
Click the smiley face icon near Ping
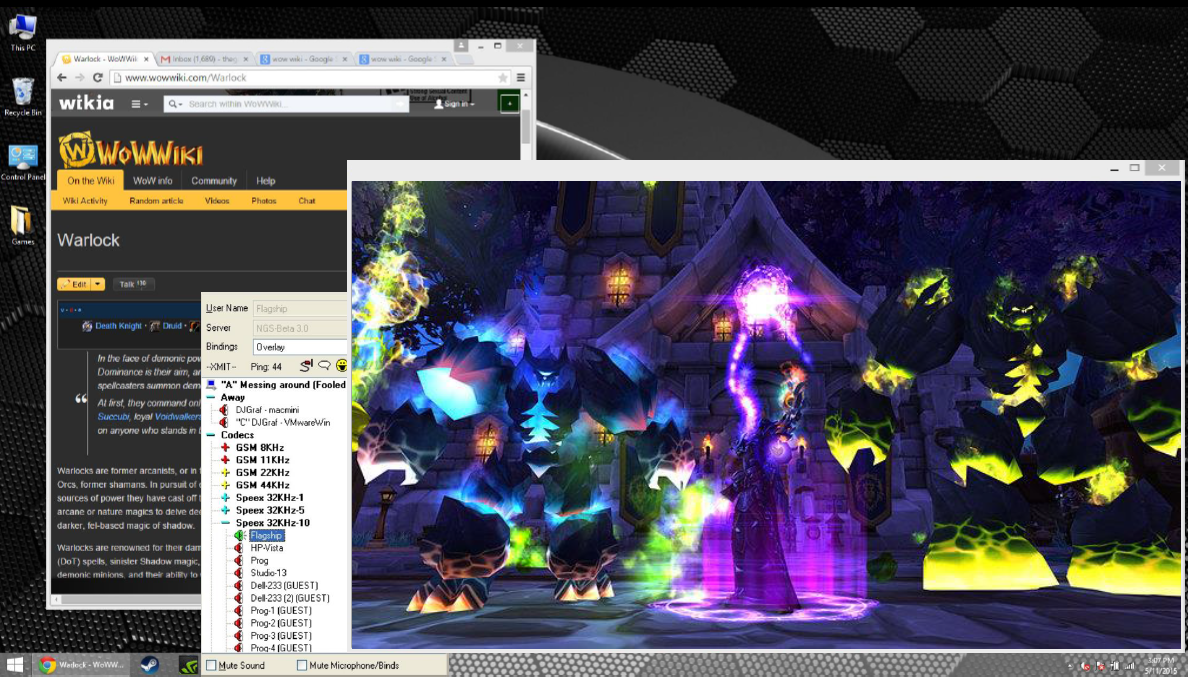pos(341,367)
